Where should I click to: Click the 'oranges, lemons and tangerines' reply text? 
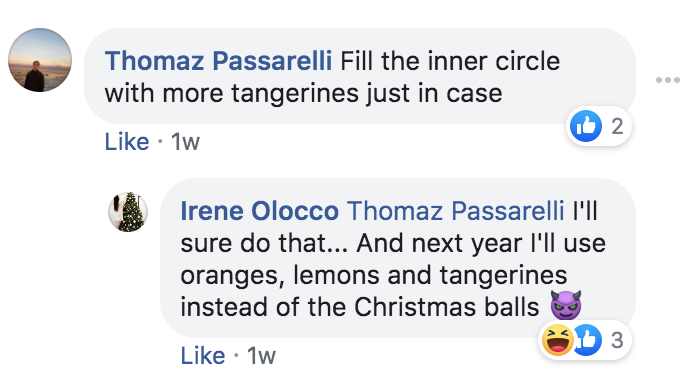(374, 275)
